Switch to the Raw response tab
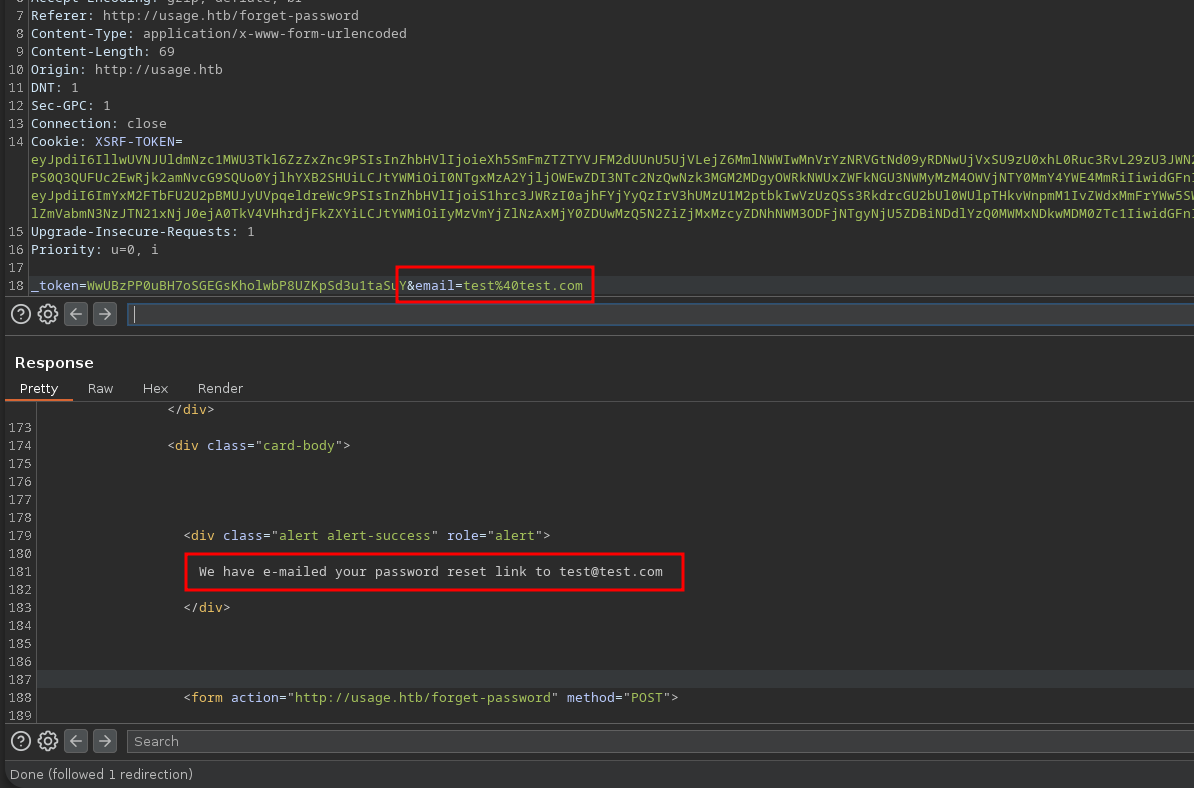The image size is (1194, 788). 100,388
